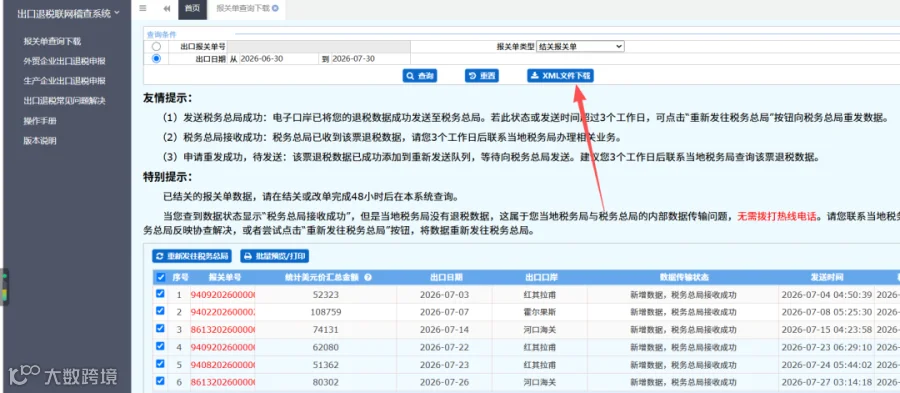Uncheck the checkbox for row 4
The image size is (900, 393).
point(161,346)
